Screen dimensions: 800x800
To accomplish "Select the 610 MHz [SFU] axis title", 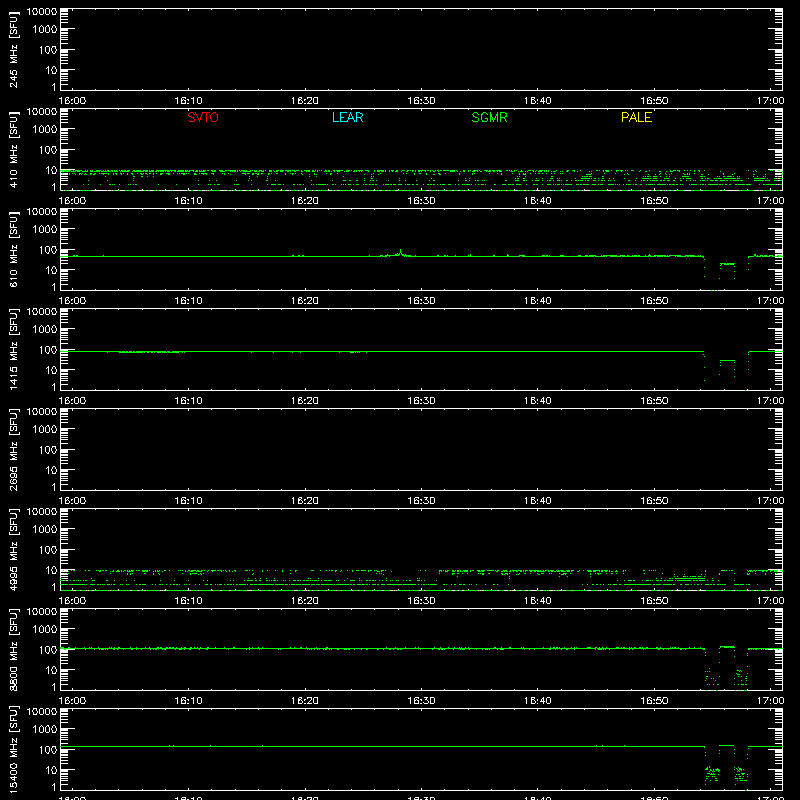I will (x=13, y=249).
